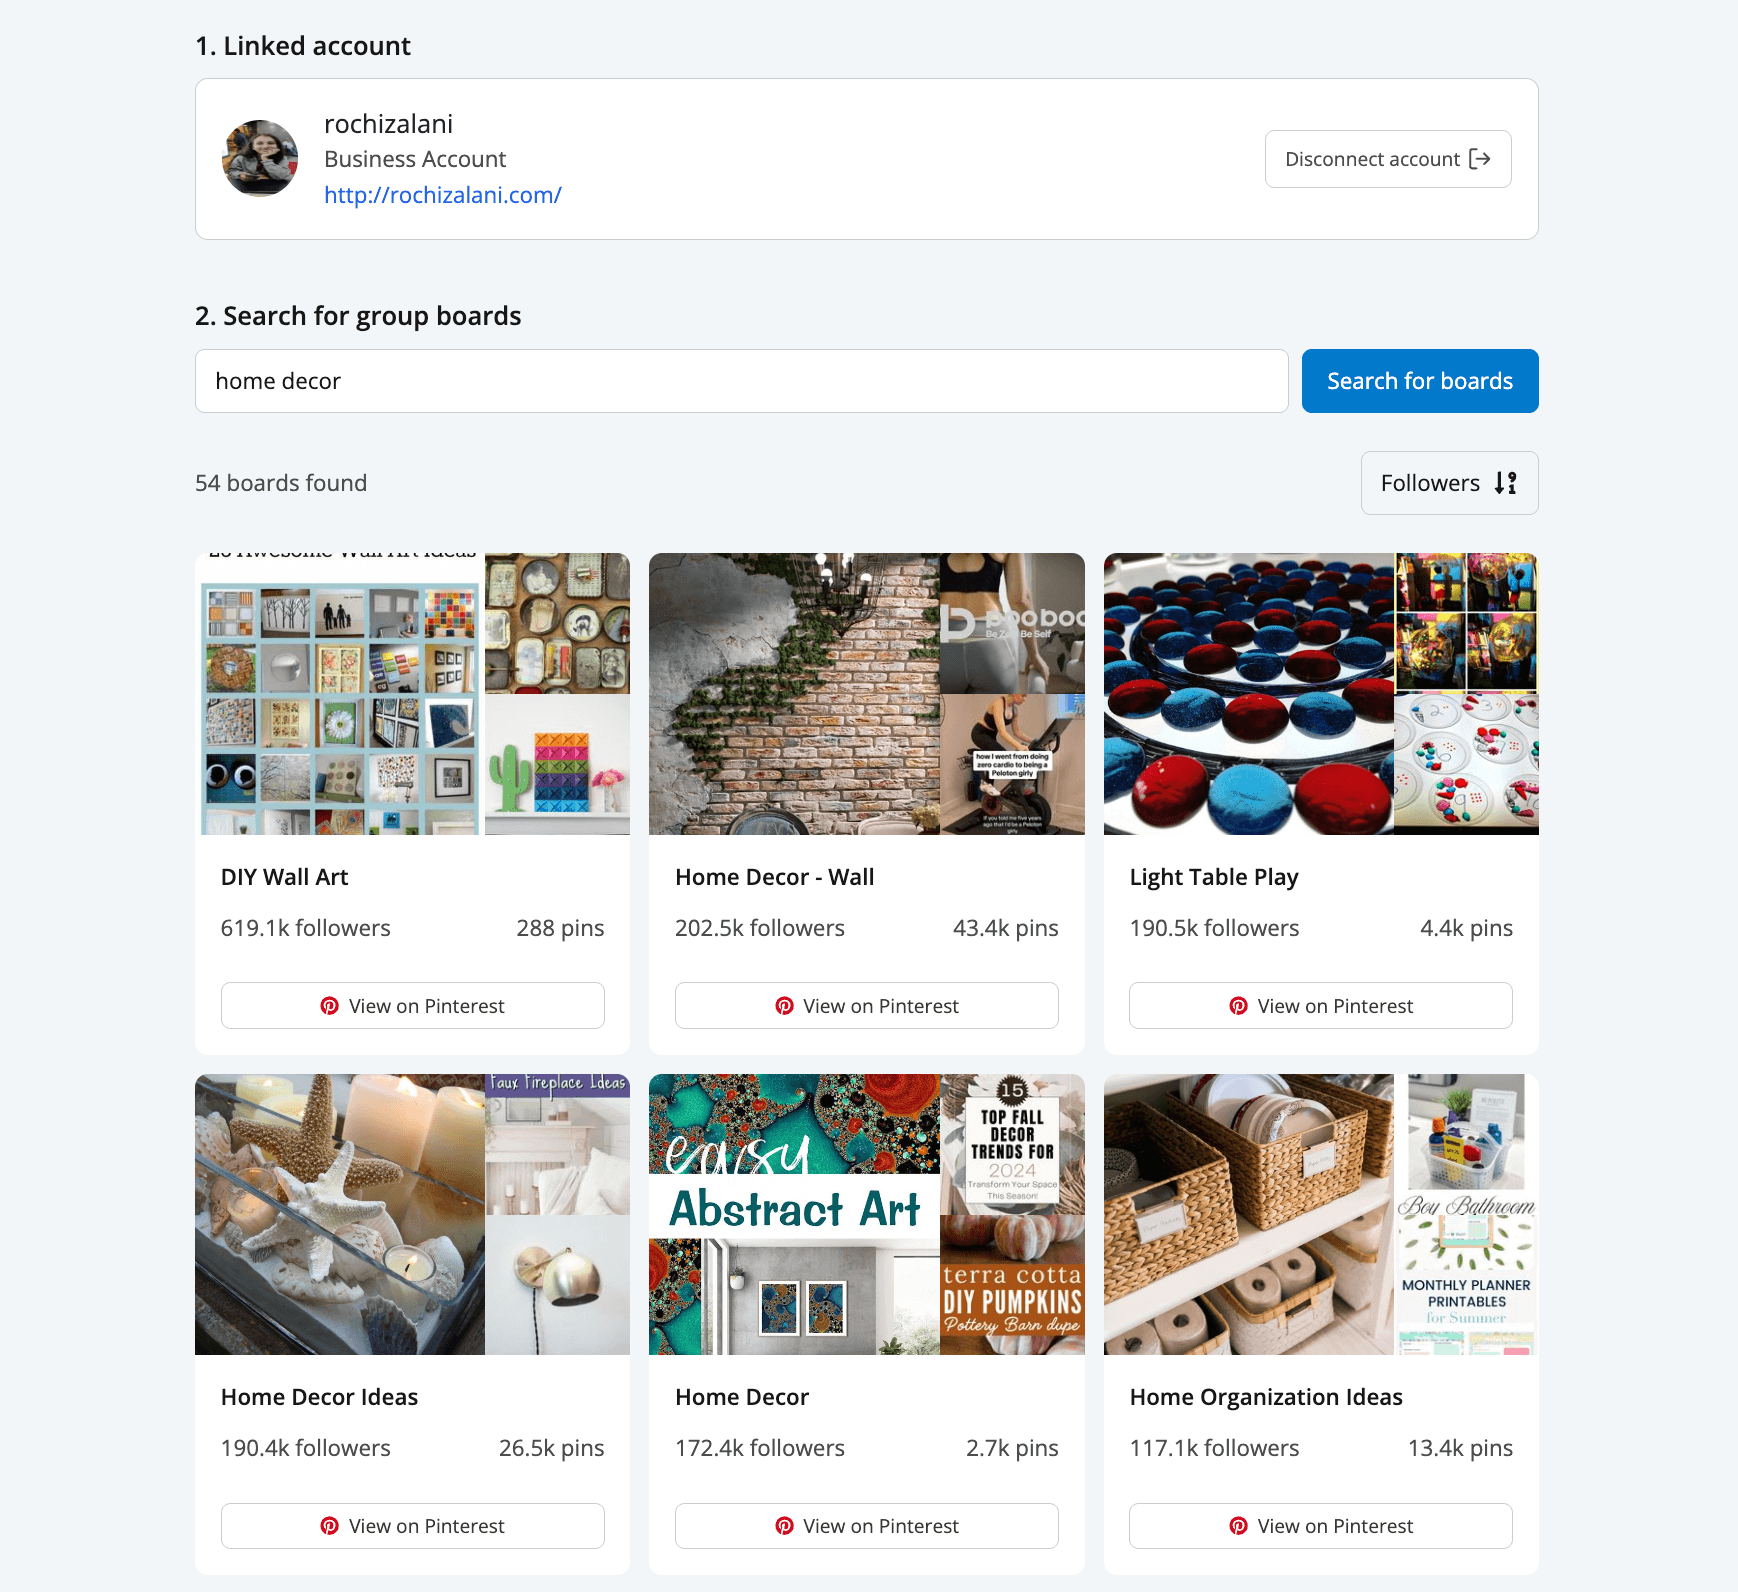1738x1592 pixels.
Task: Click Pinterest icon on Home Decor Ideas card
Action: click(x=330, y=1526)
